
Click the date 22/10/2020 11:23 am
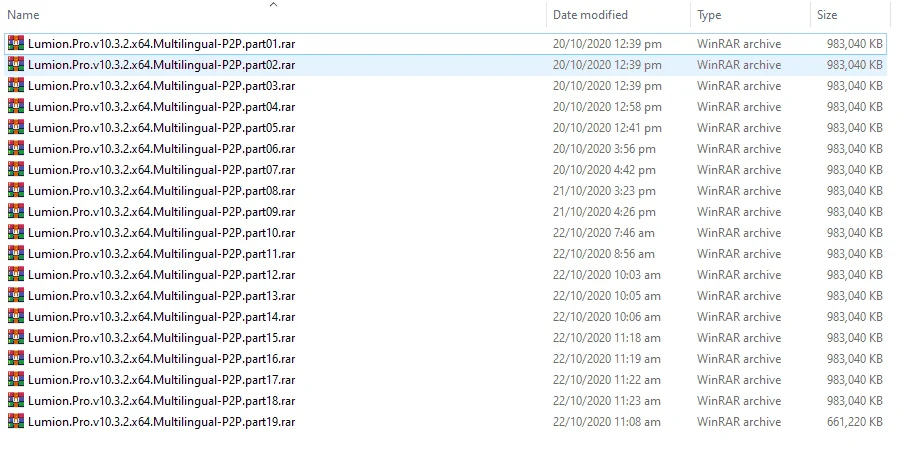coord(606,401)
